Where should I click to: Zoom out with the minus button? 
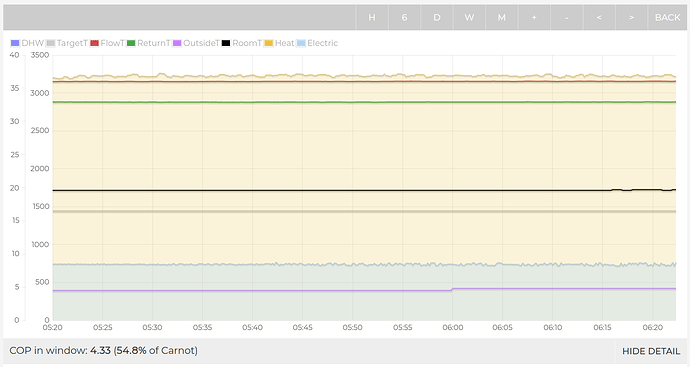coord(567,18)
